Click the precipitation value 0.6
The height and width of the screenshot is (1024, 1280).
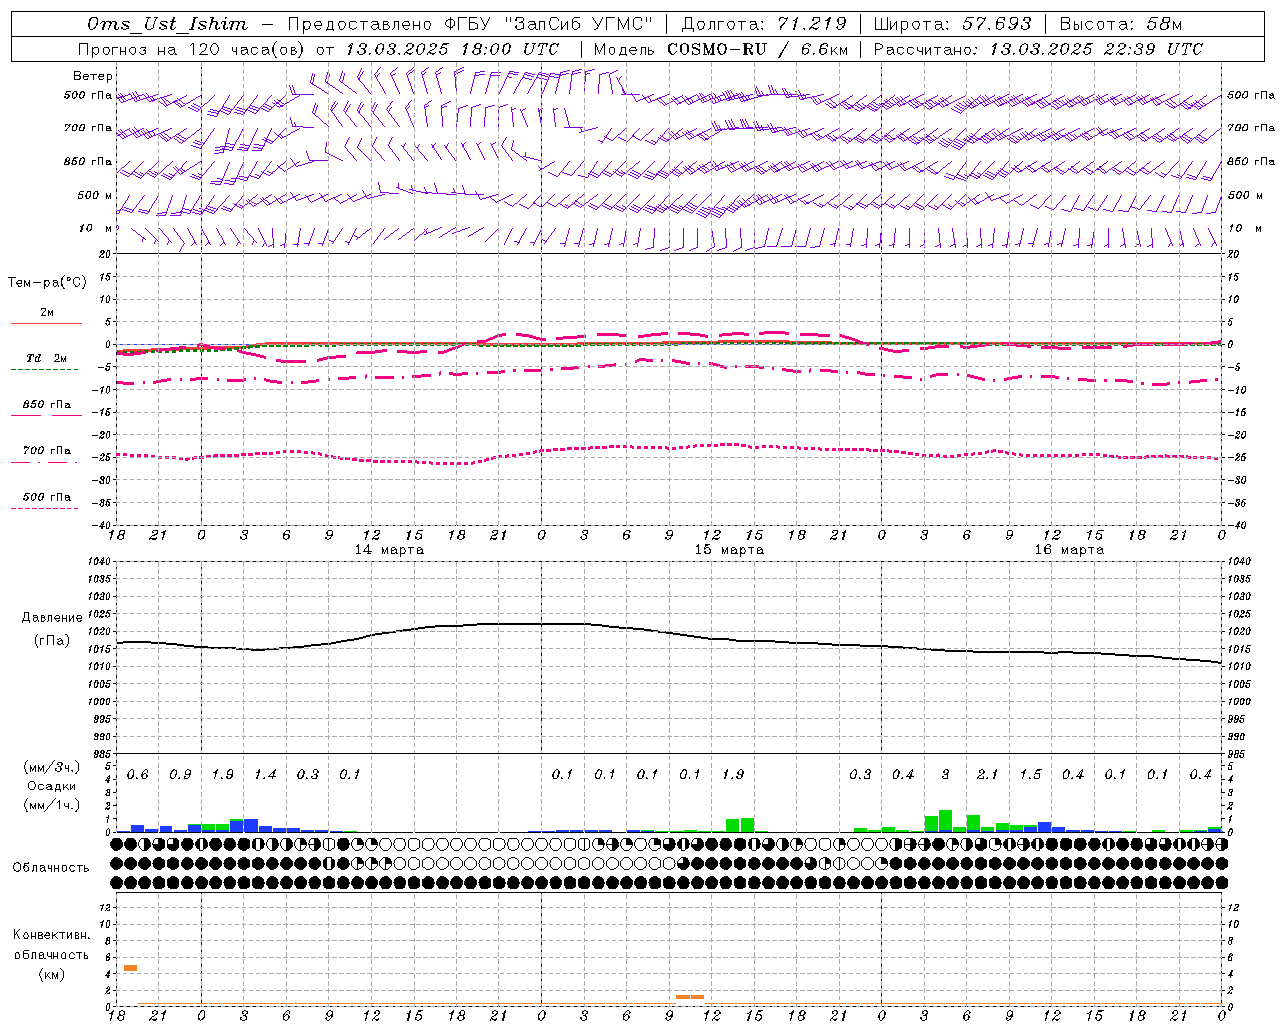tap(138, 775)
